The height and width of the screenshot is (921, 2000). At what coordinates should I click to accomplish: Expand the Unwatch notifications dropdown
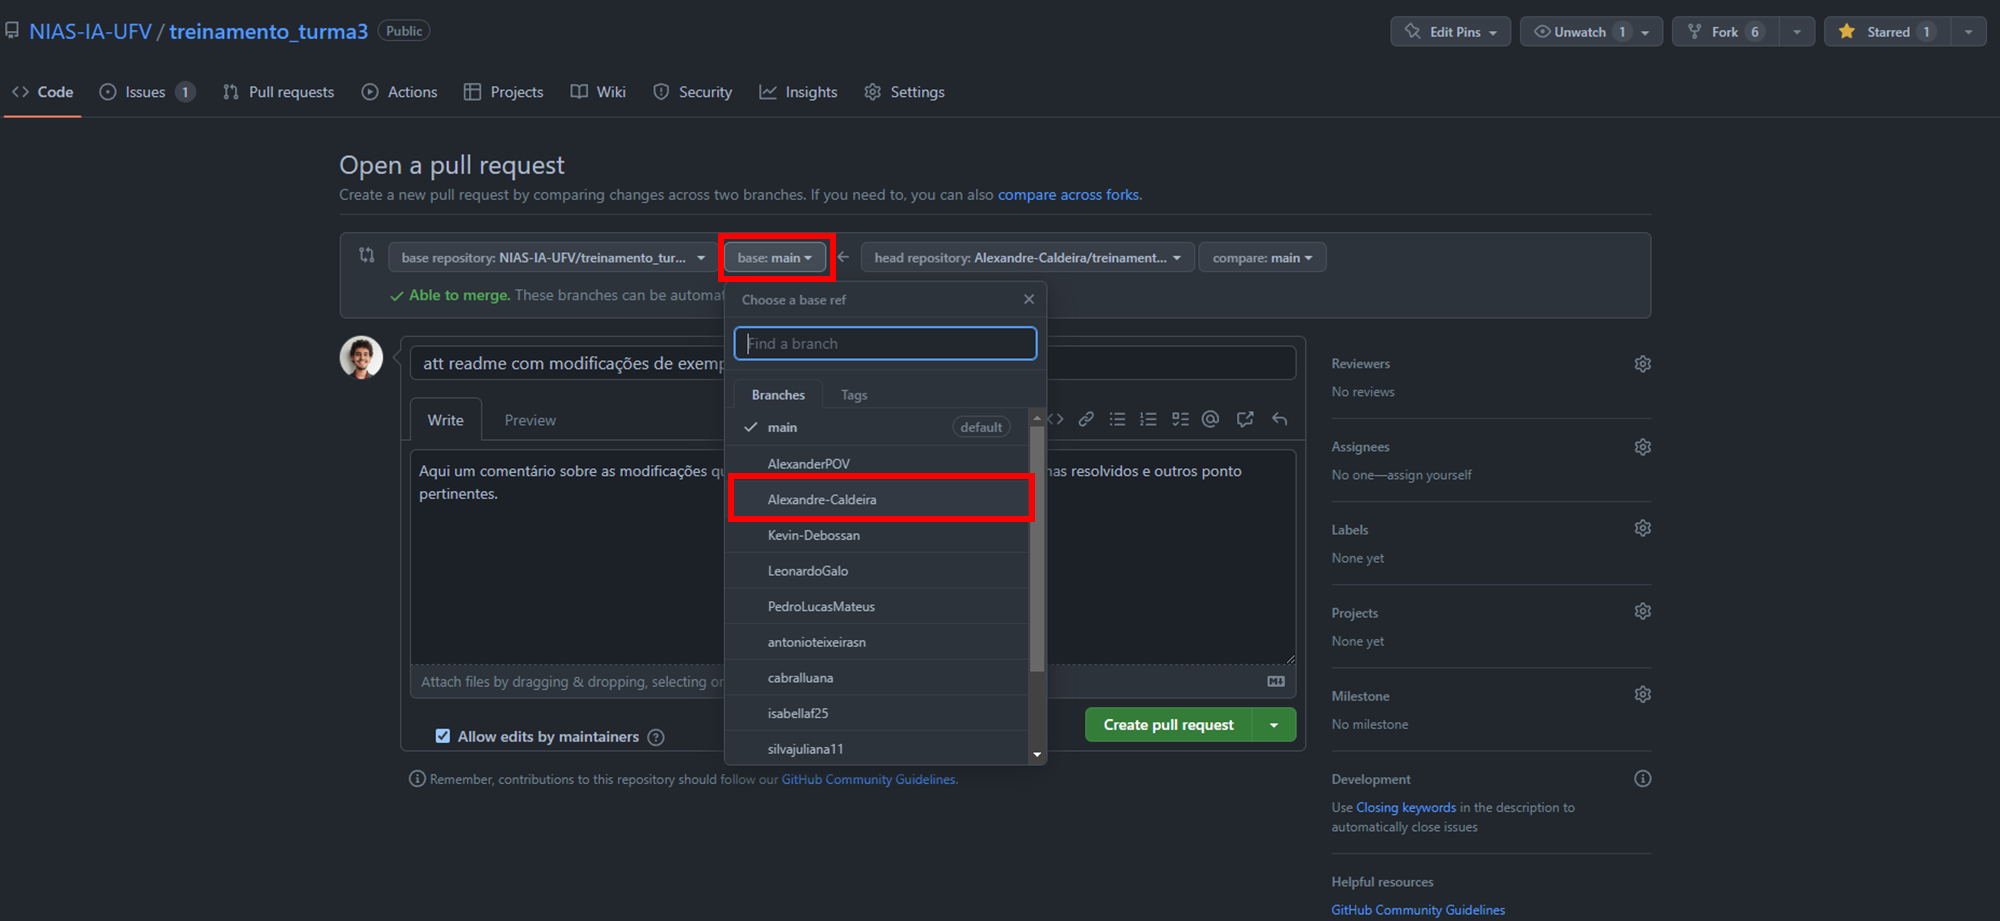[1645, 32]
